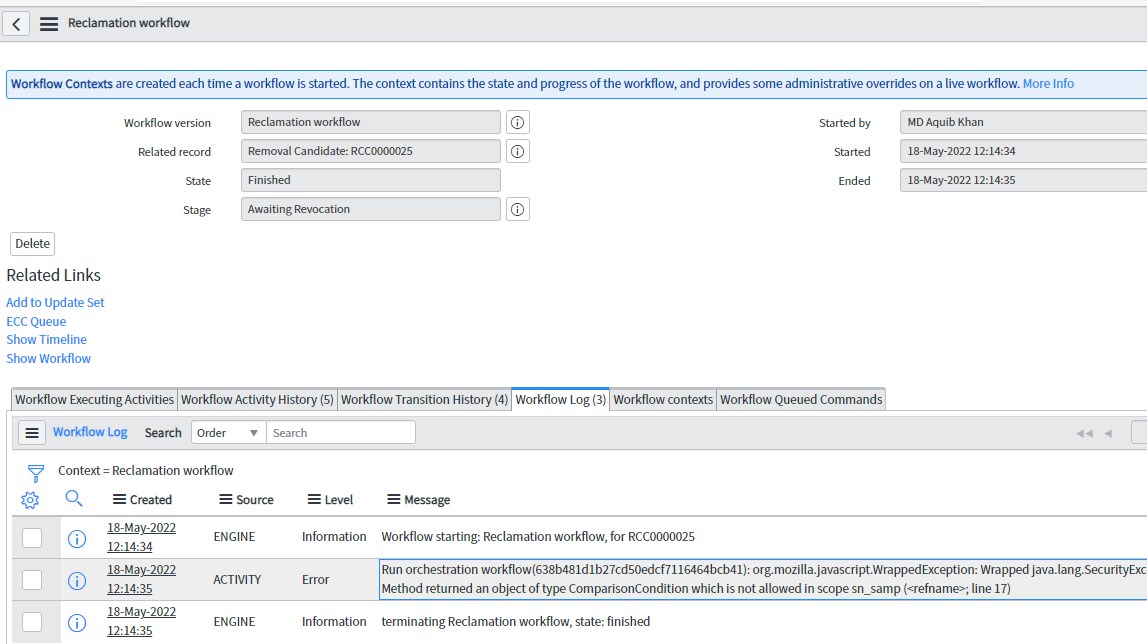Preview the Related record info icon
Screen dimensions: 1147x644
[517, 151]
